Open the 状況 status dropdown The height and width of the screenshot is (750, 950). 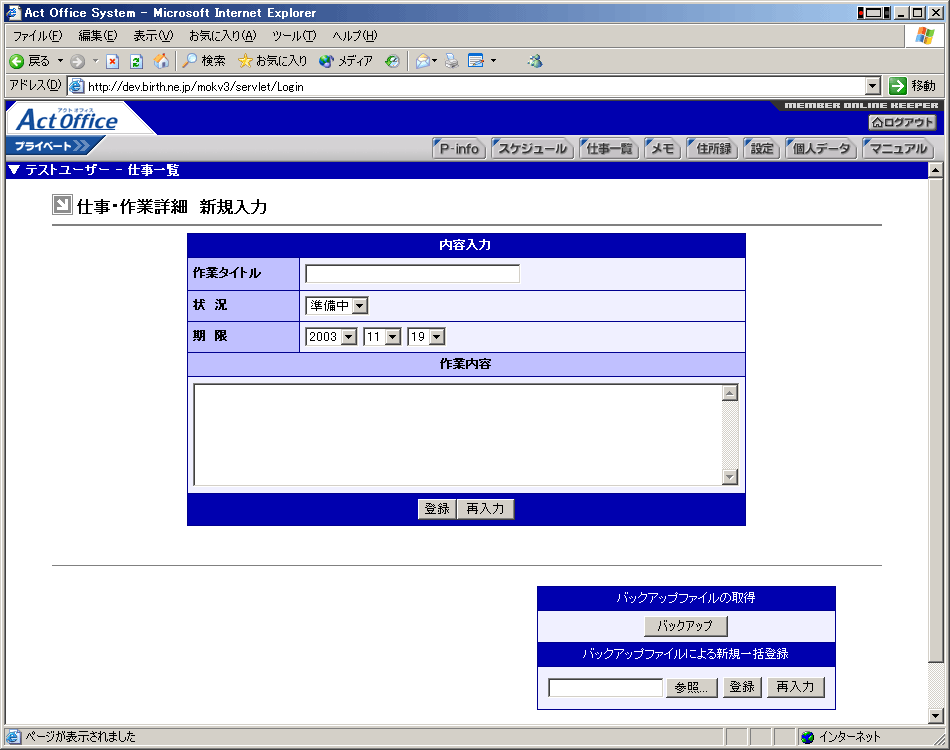(x=336, y=305)
